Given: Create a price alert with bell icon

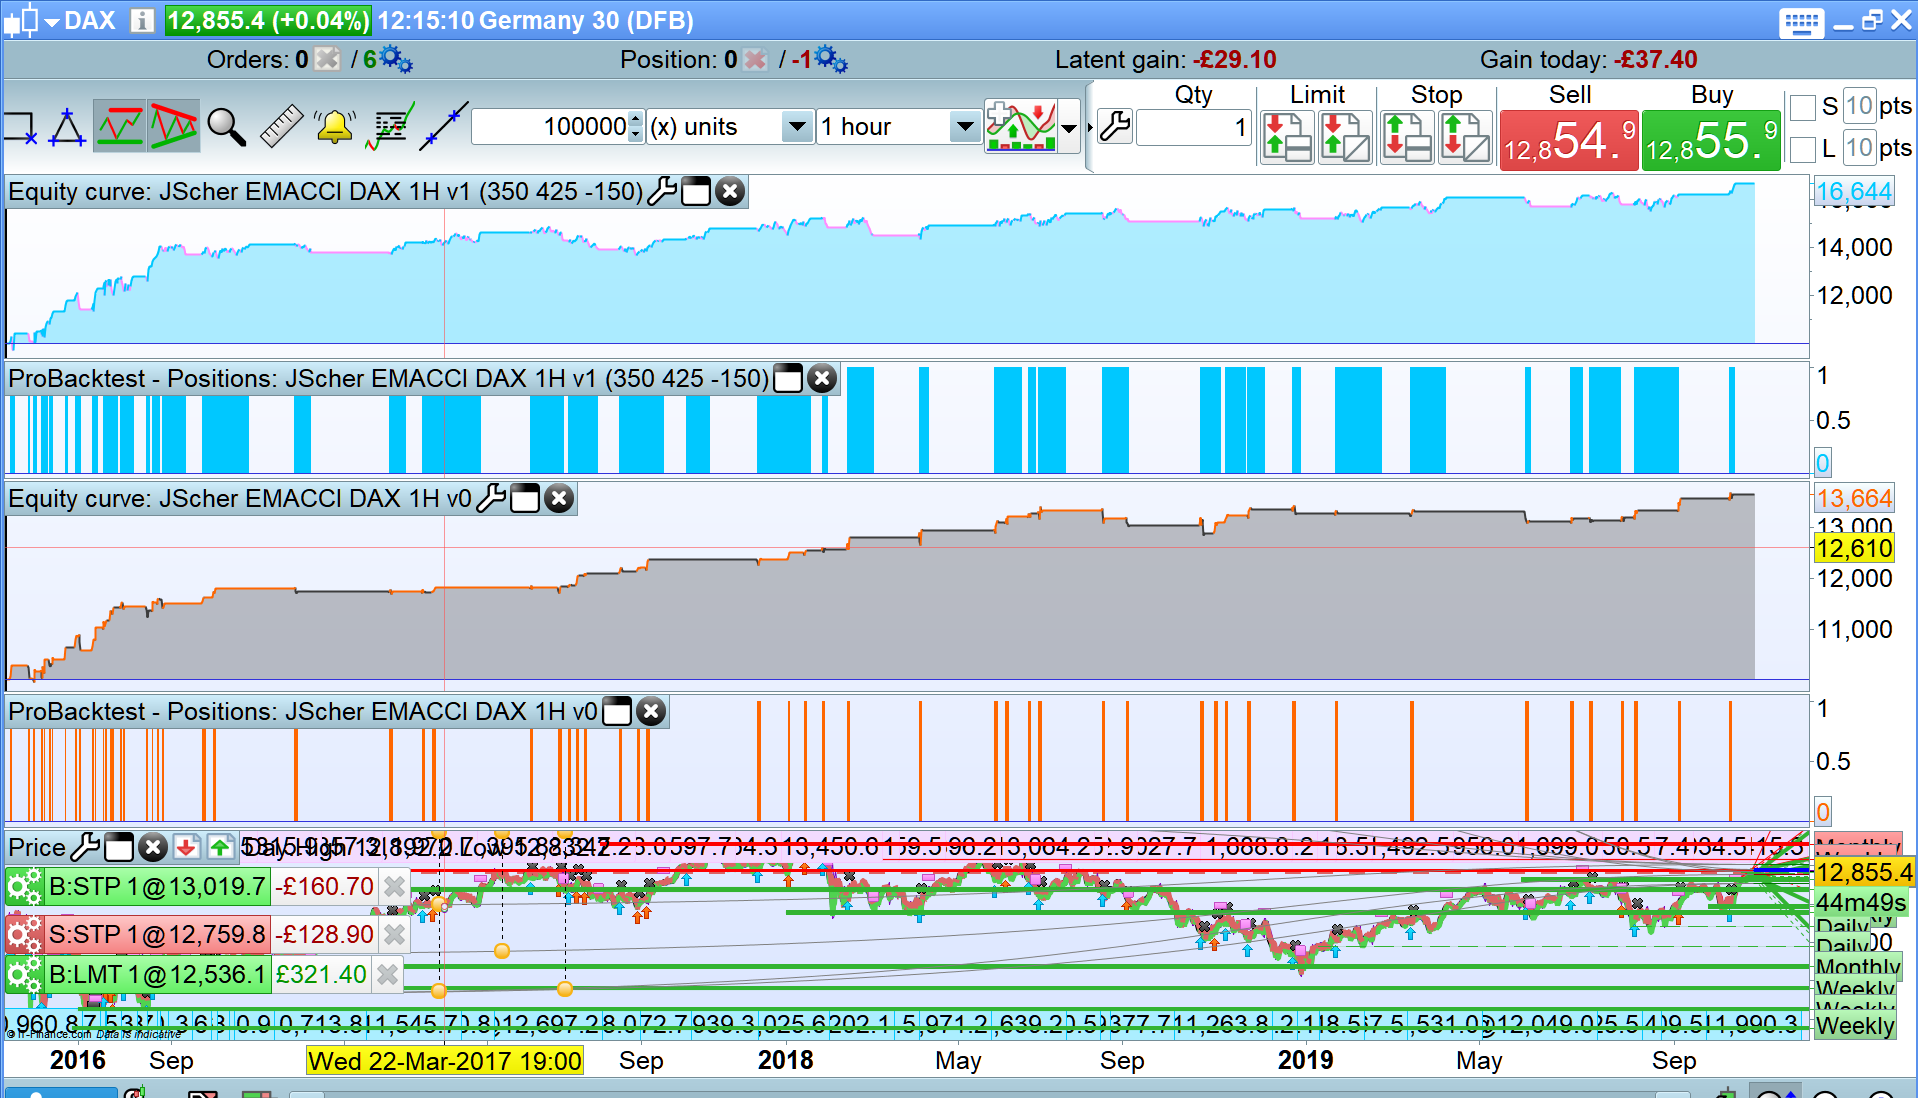Looking at the screenshot, I should [x=335, y=127].
